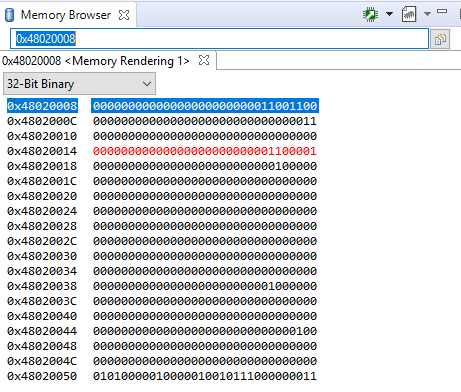
Task: Click the value at 0x48020020
Action: point(205,196)
